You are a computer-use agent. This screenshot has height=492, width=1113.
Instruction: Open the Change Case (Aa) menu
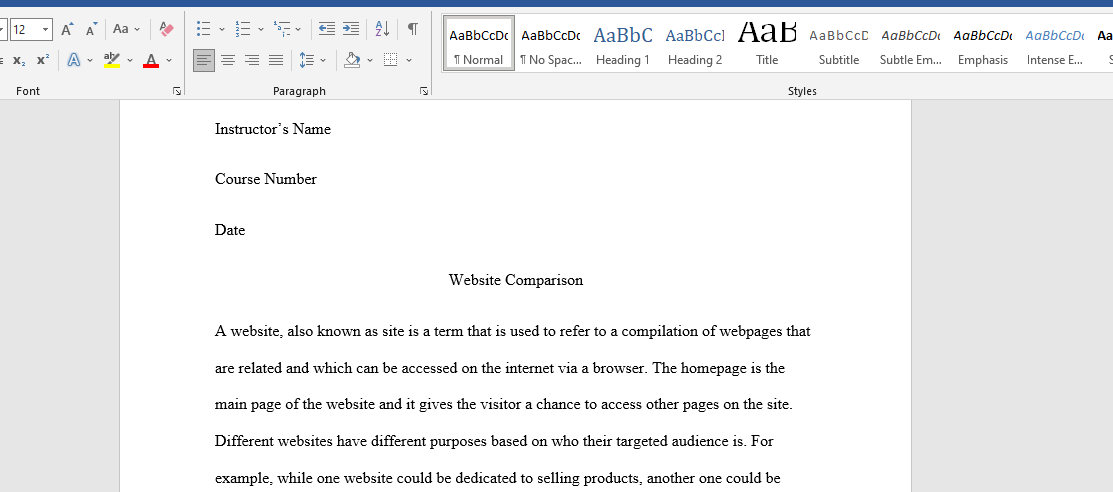(x=126, y=30)
